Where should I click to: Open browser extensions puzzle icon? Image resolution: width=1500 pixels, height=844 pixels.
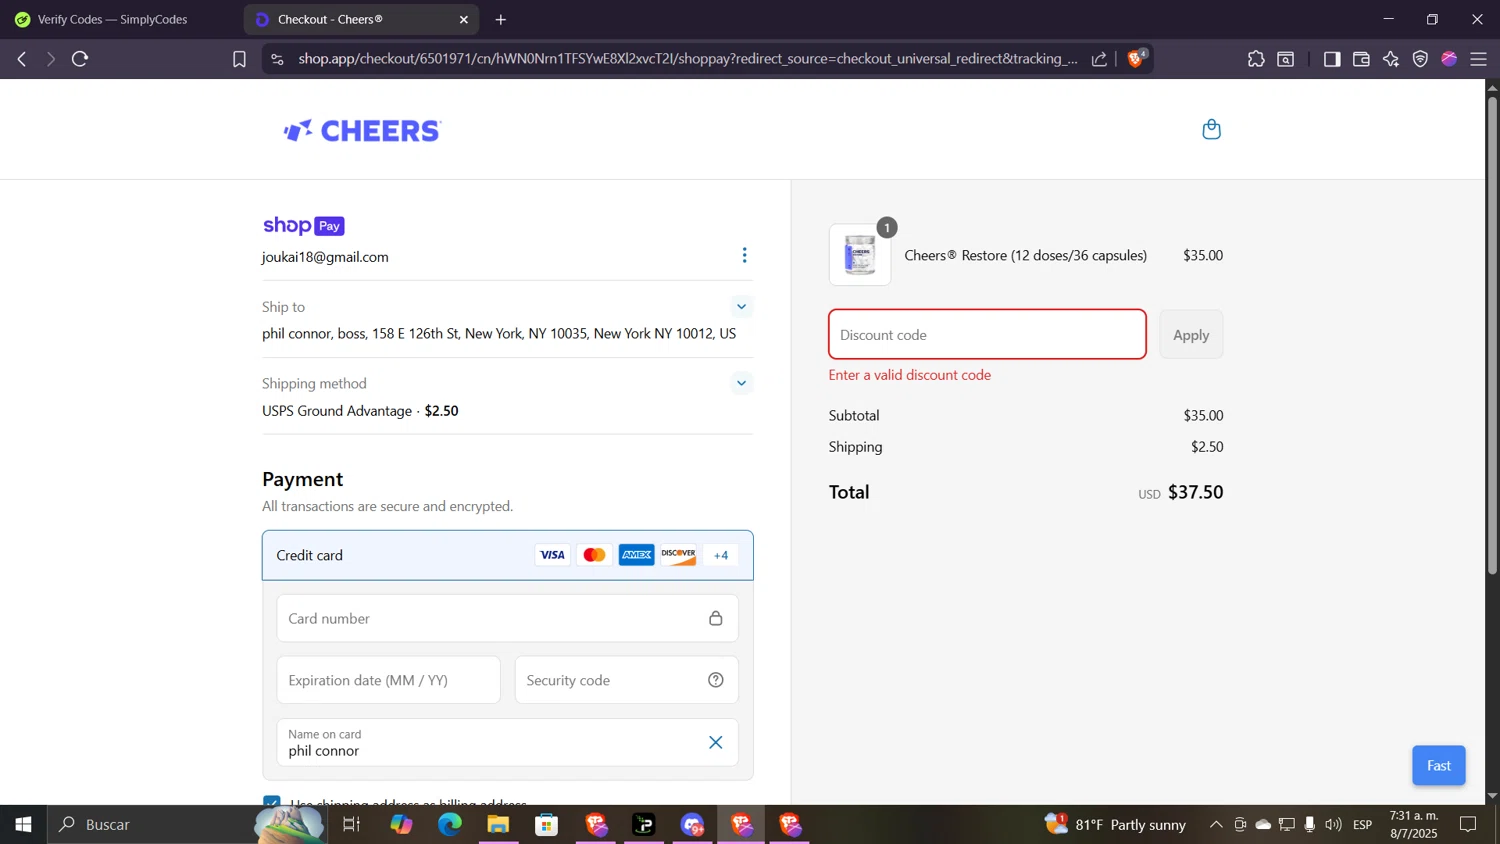click(1256, 59)
